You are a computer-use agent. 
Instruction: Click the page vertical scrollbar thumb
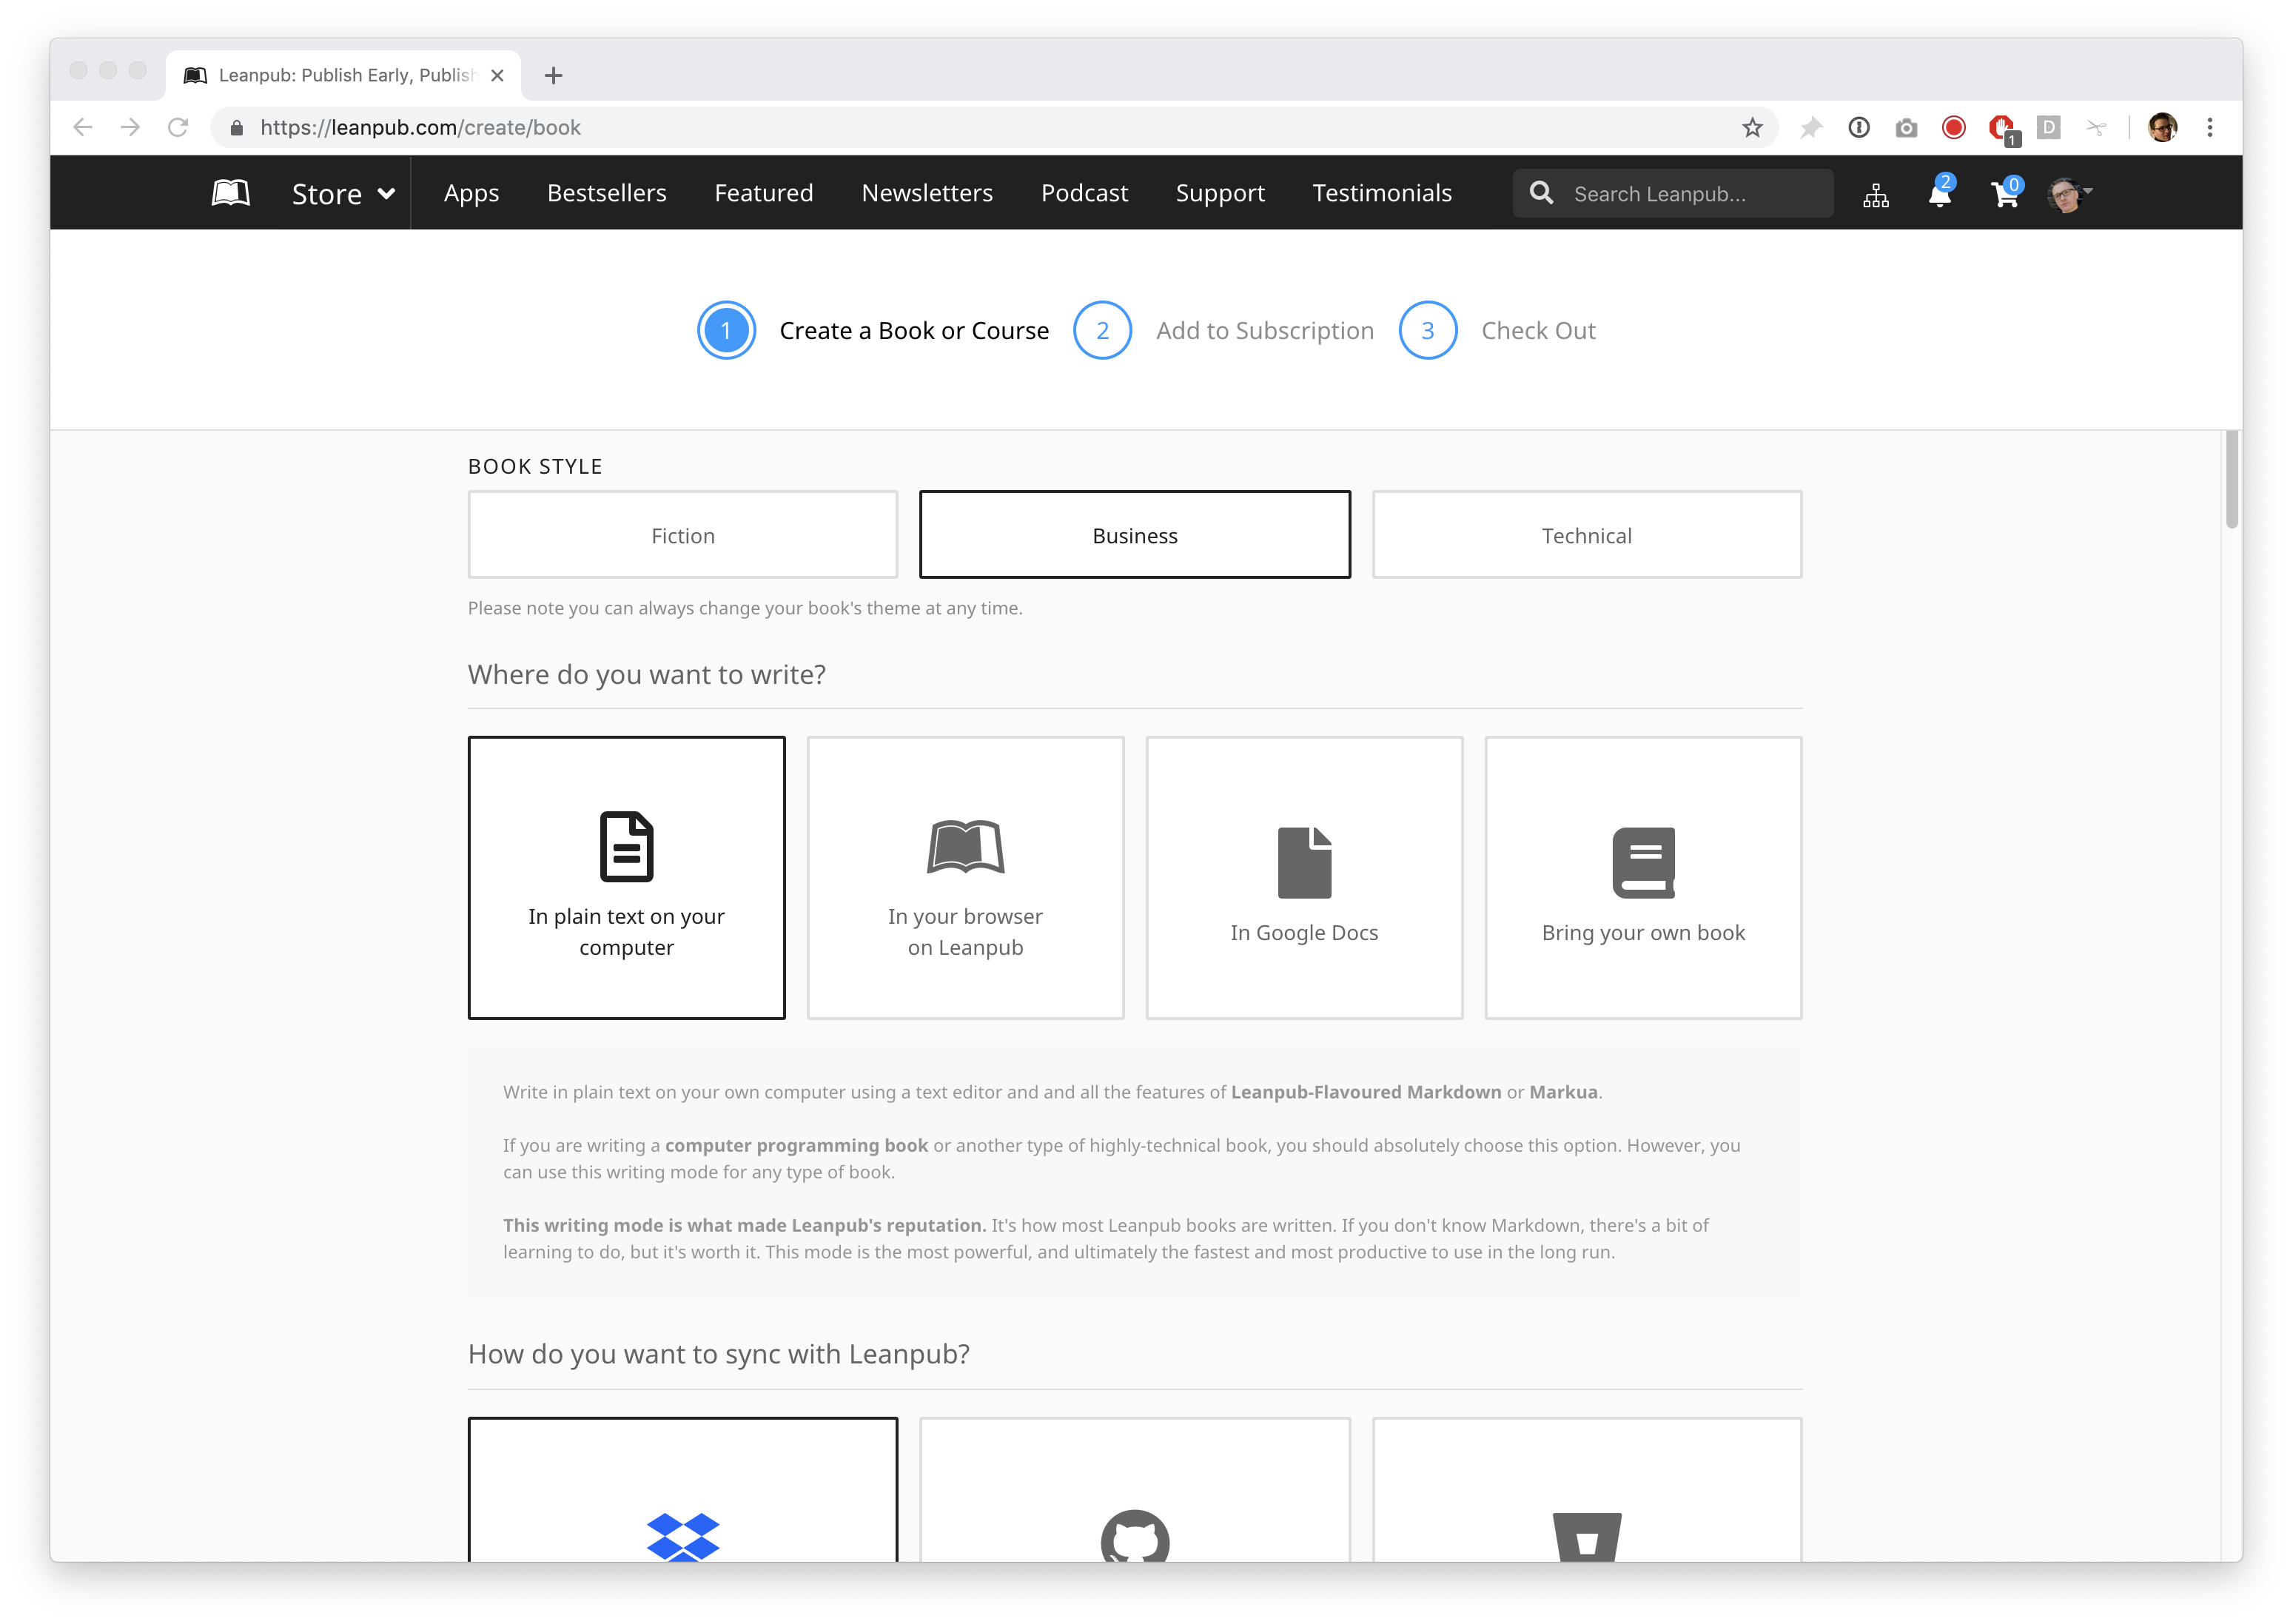coord(2231,480)
